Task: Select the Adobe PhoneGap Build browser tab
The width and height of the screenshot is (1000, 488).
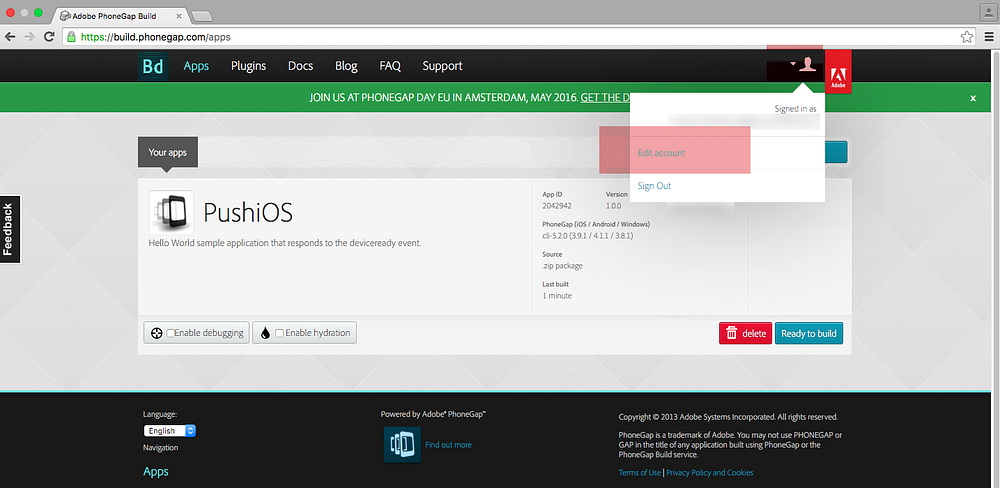Action: (x=119, y=16)
